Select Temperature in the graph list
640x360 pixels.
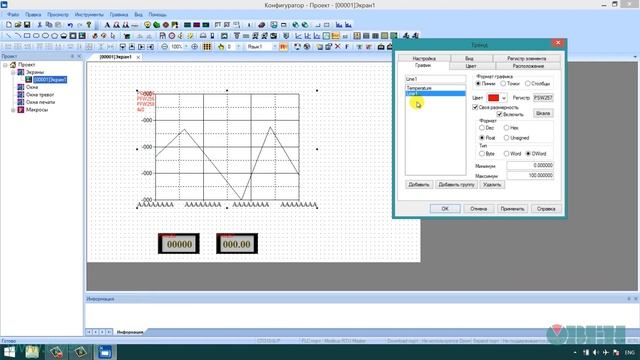pos(435,88)
